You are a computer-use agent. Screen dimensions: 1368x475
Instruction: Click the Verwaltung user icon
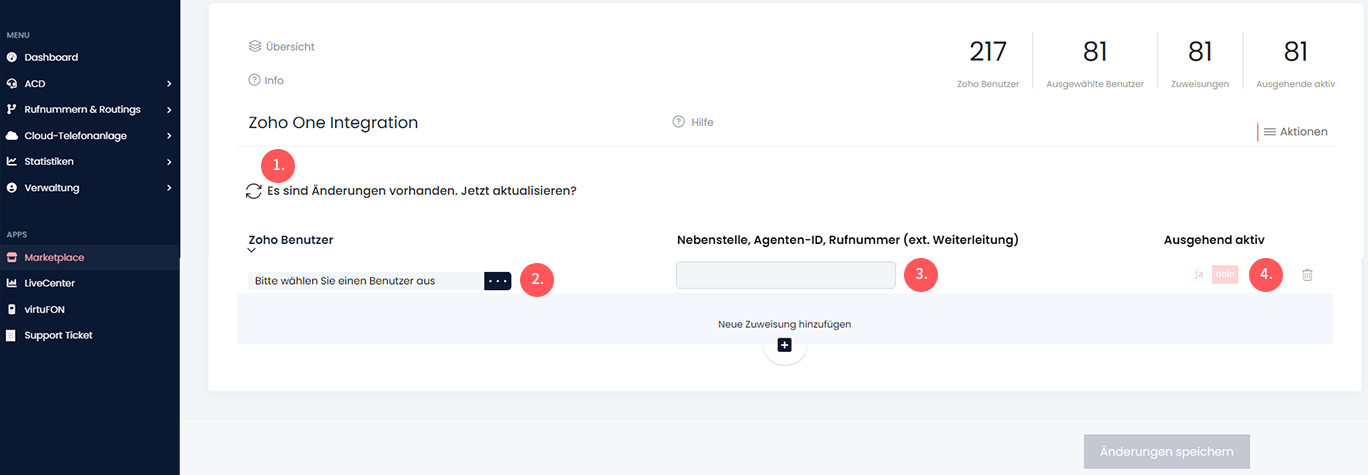click(12, 187)
